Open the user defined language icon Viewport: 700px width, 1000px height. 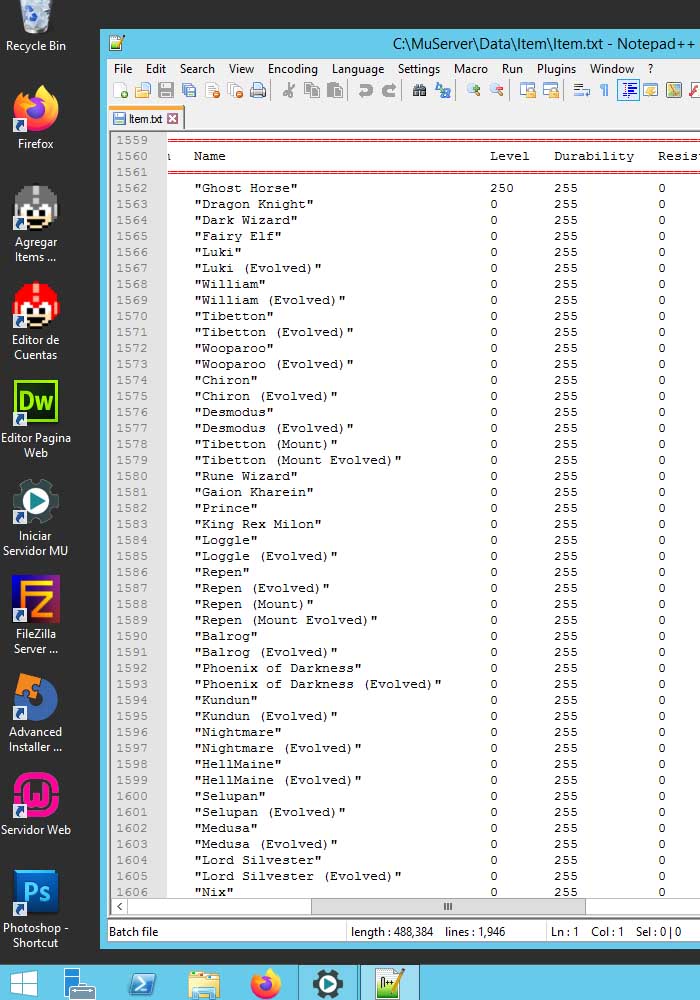651,91
